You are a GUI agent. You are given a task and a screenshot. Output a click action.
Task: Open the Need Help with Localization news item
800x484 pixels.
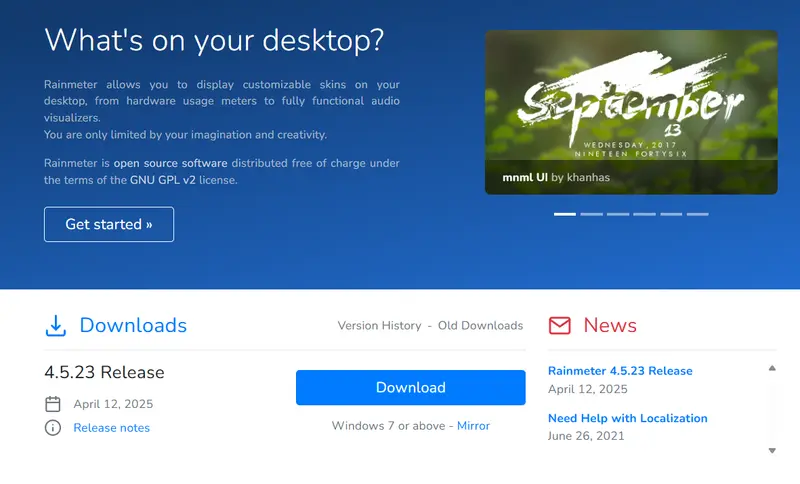(627, 418)
